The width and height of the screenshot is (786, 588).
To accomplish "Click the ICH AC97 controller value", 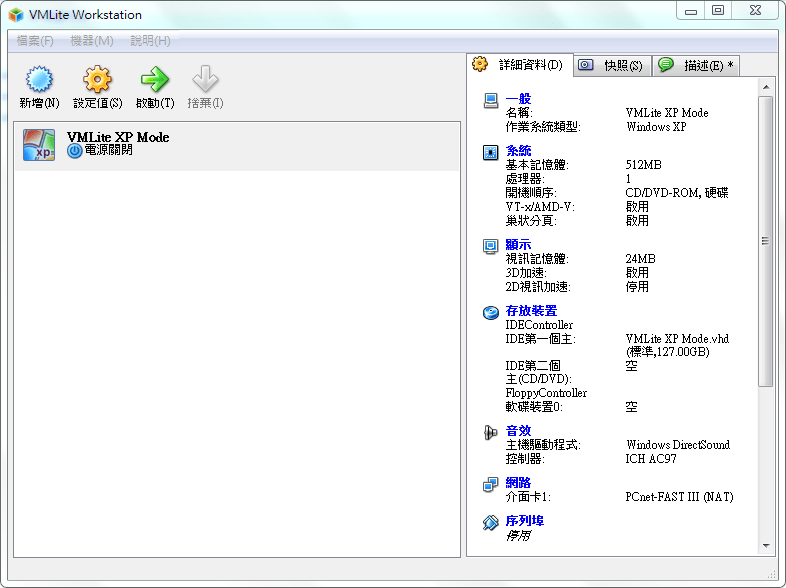I will (651, 459).
